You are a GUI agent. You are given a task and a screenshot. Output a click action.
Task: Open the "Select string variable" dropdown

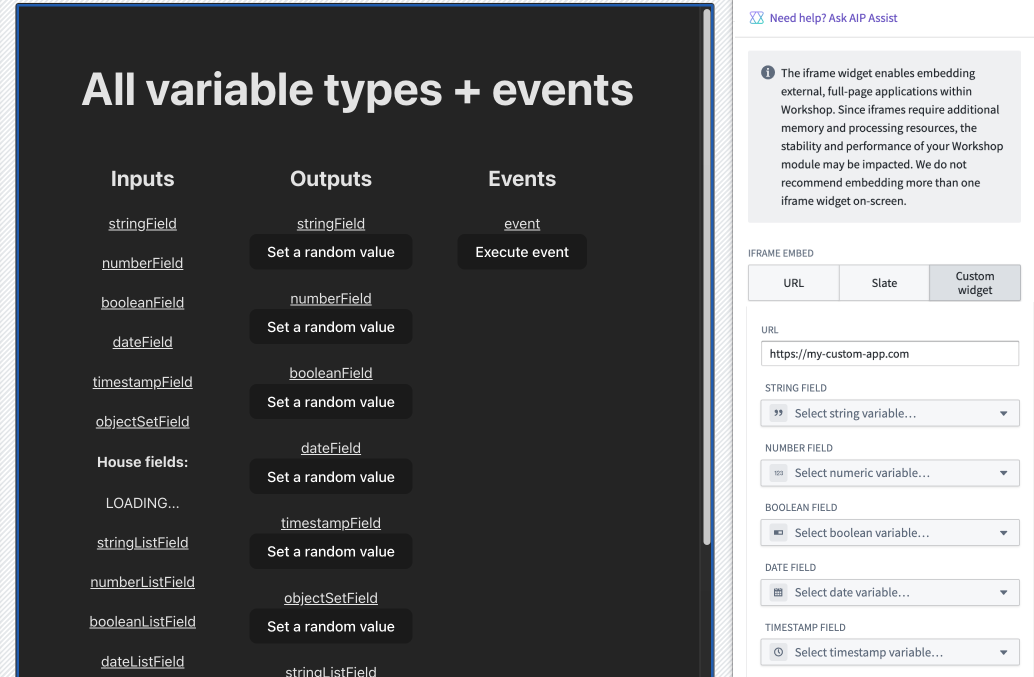[890, 413]
